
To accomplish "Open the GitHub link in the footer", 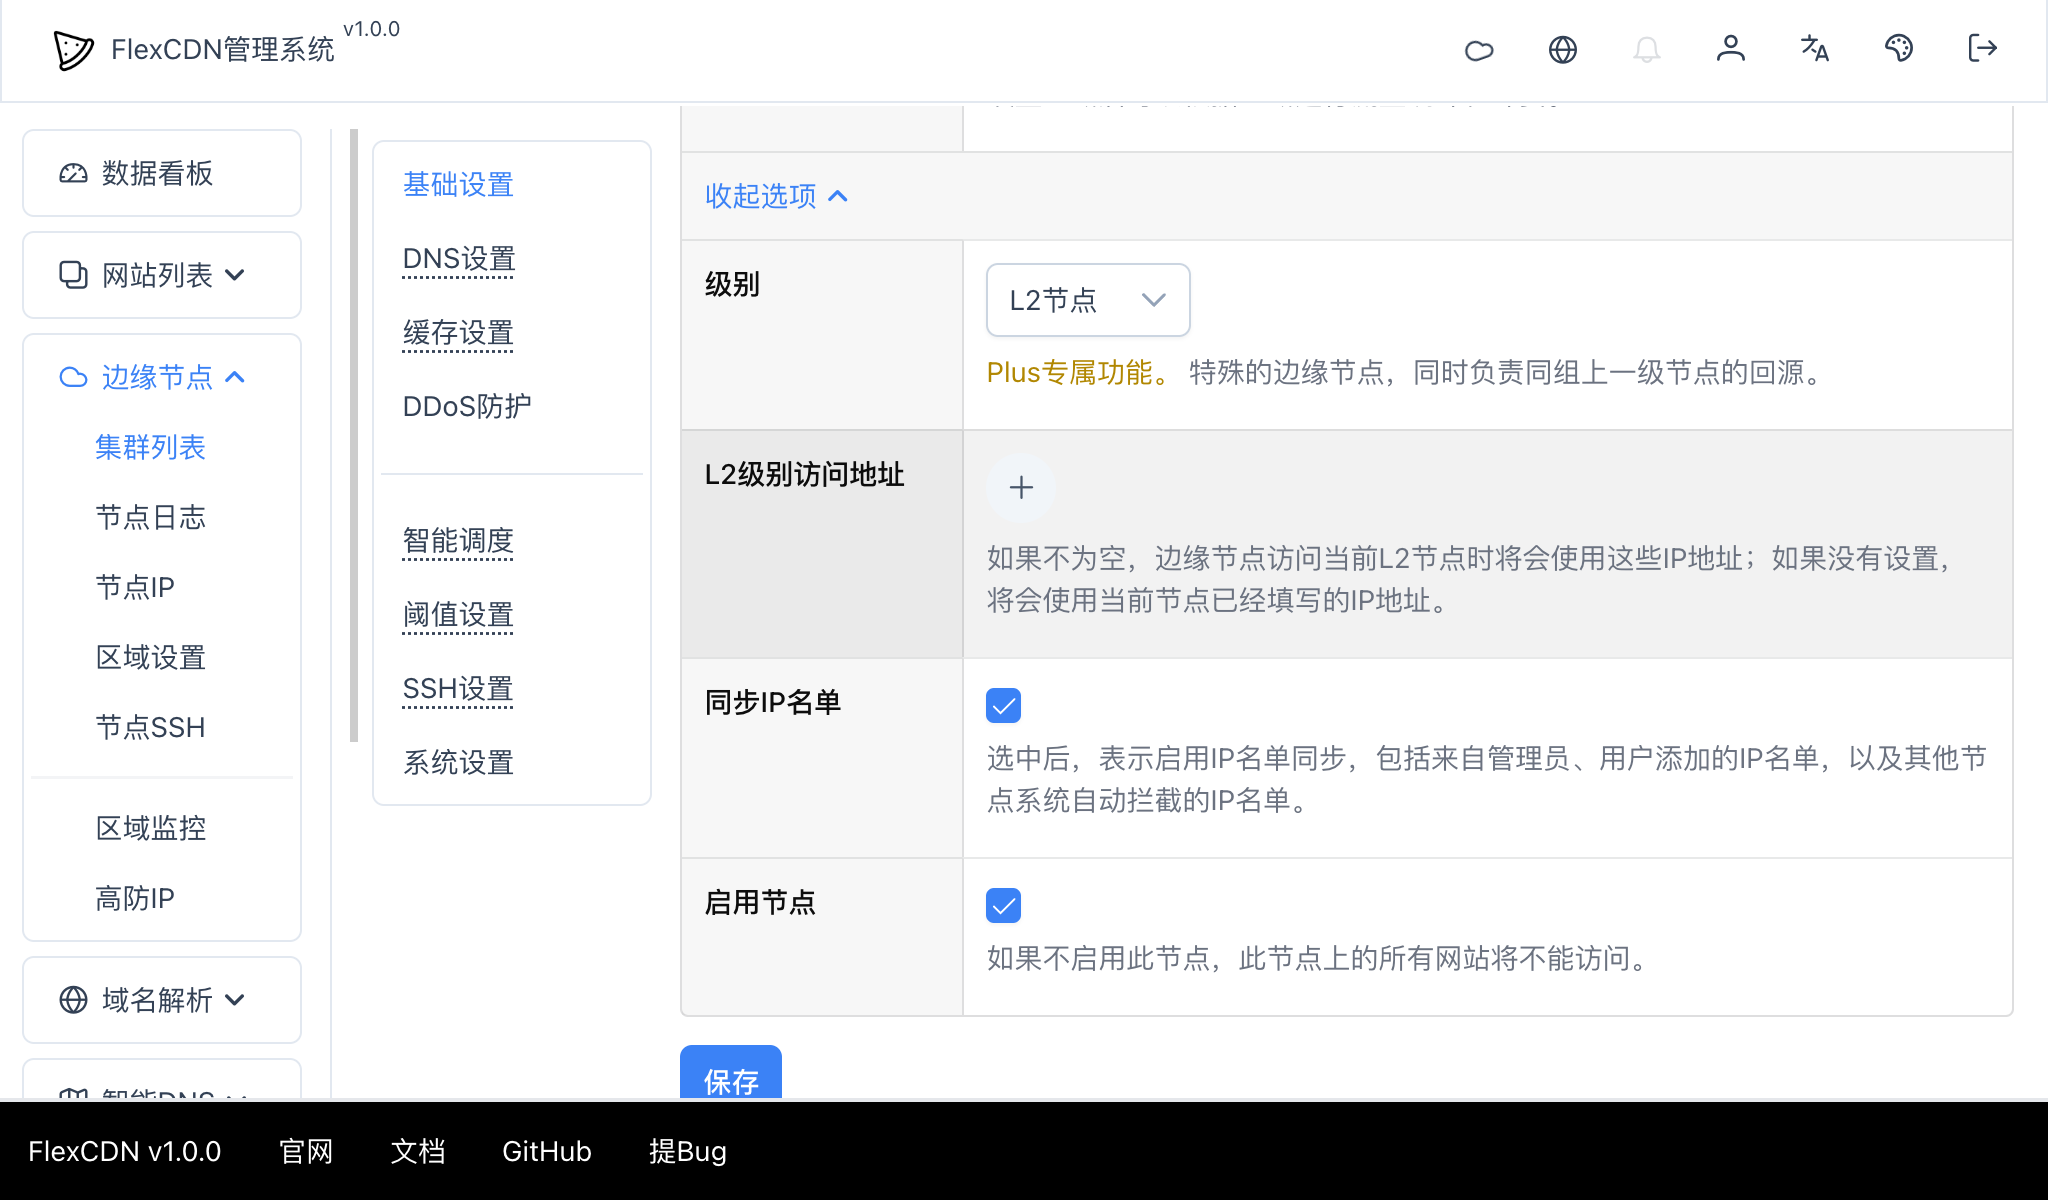I will [546, 1152].
